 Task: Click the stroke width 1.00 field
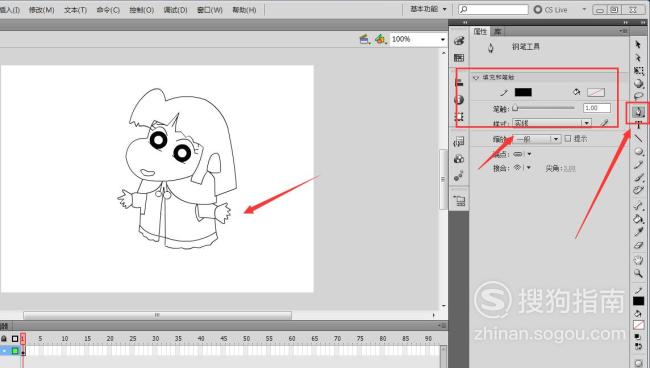pyautogui.click(x=597, y=108)
